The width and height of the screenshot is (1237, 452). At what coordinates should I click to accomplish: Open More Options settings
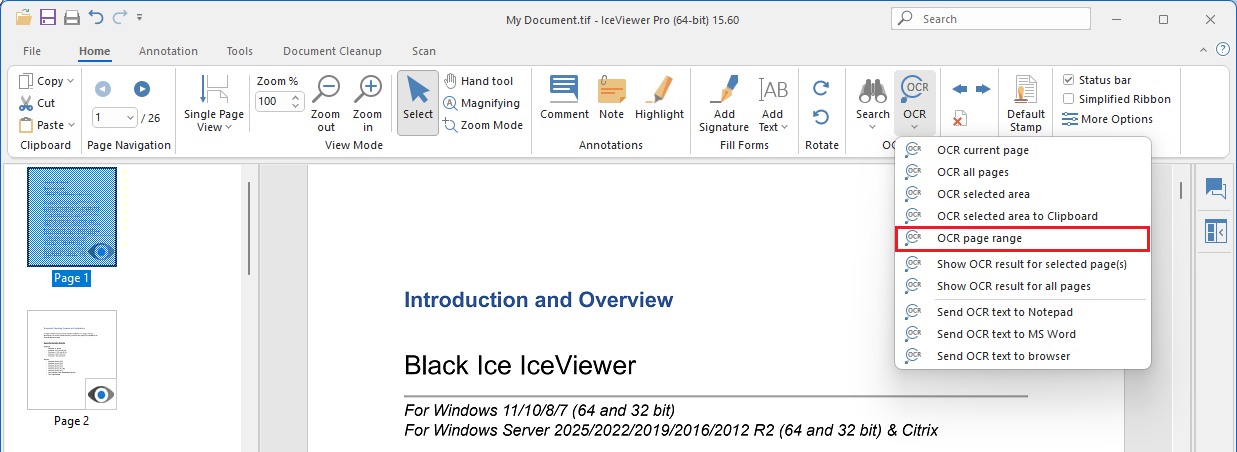coord(1107,119)
